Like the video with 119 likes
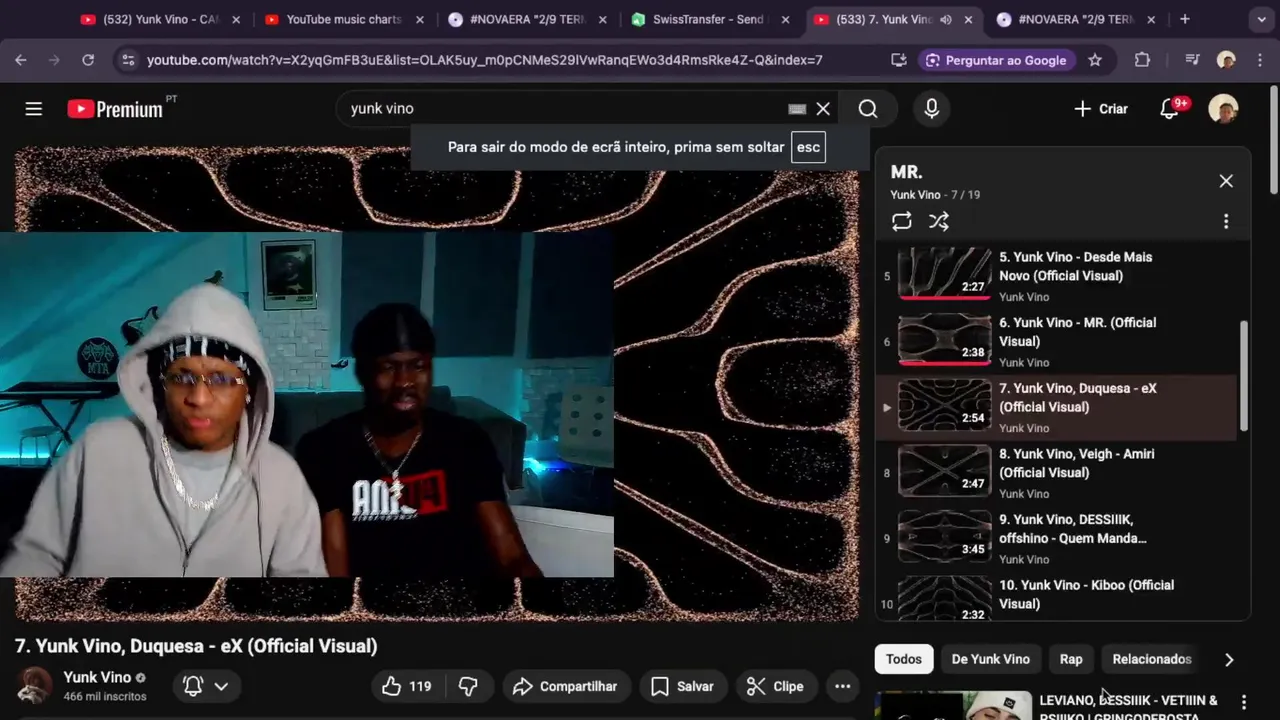 [406, 686]
